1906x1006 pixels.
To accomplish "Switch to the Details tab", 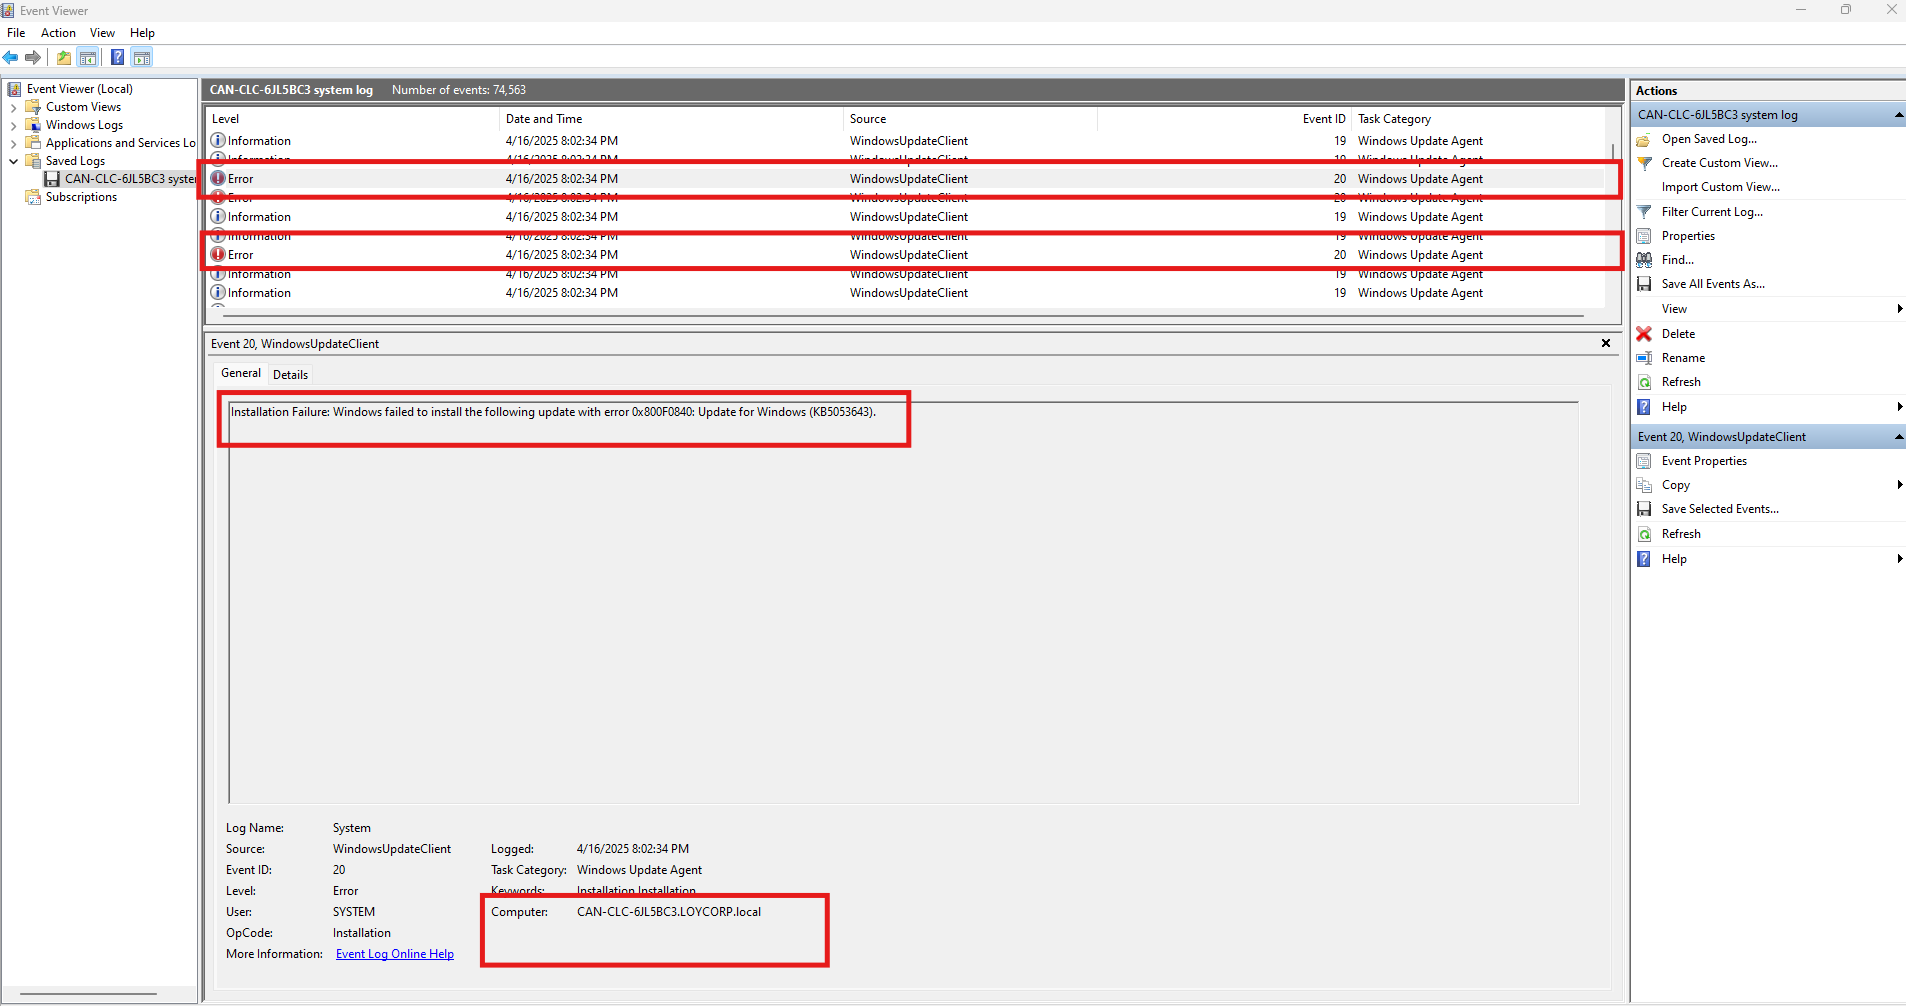I will click(x=290, y=375).
